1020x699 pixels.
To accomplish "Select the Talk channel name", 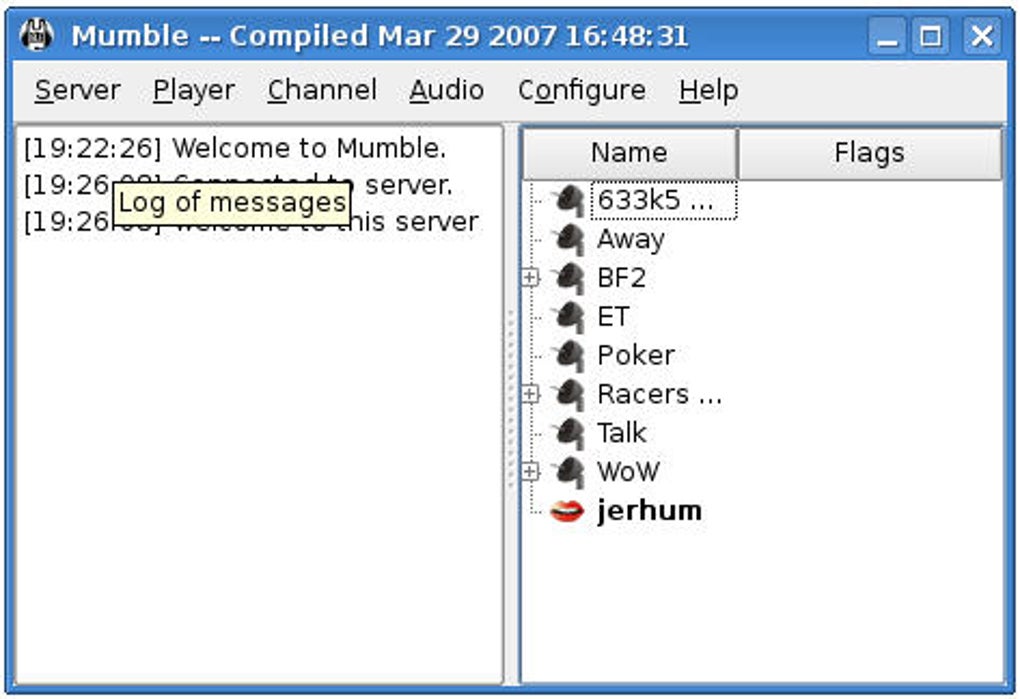I will 621,432.
